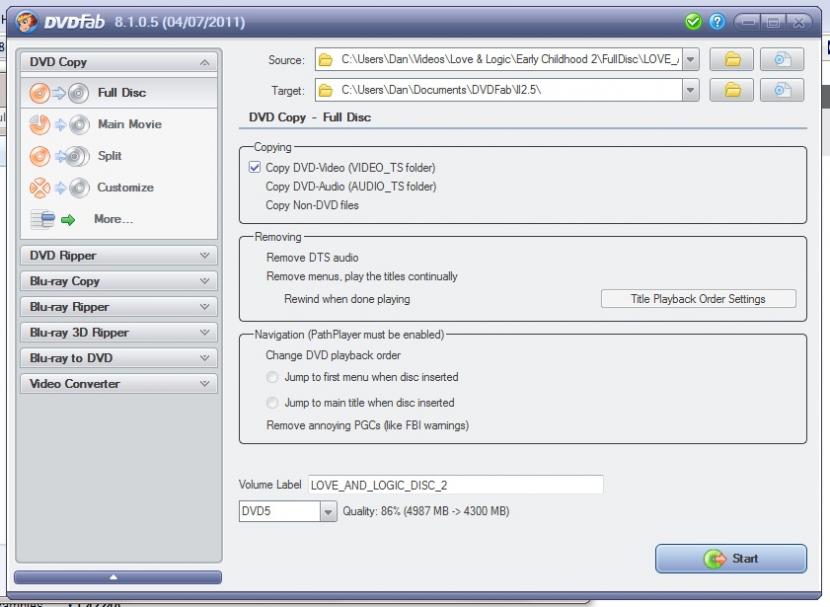Browse Source folder with yellow folder button
The width and height of the screenshot is (830, 607).
732,59
